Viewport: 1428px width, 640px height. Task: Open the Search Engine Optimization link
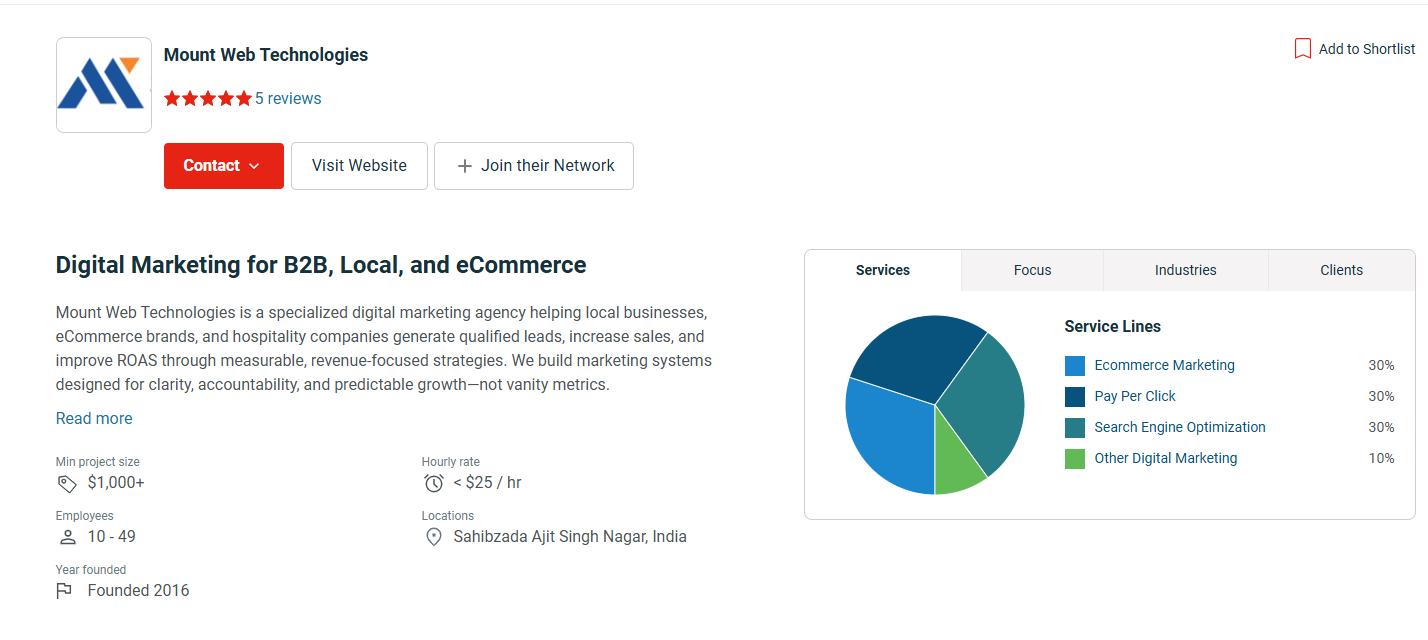(x=1180, y=427)
